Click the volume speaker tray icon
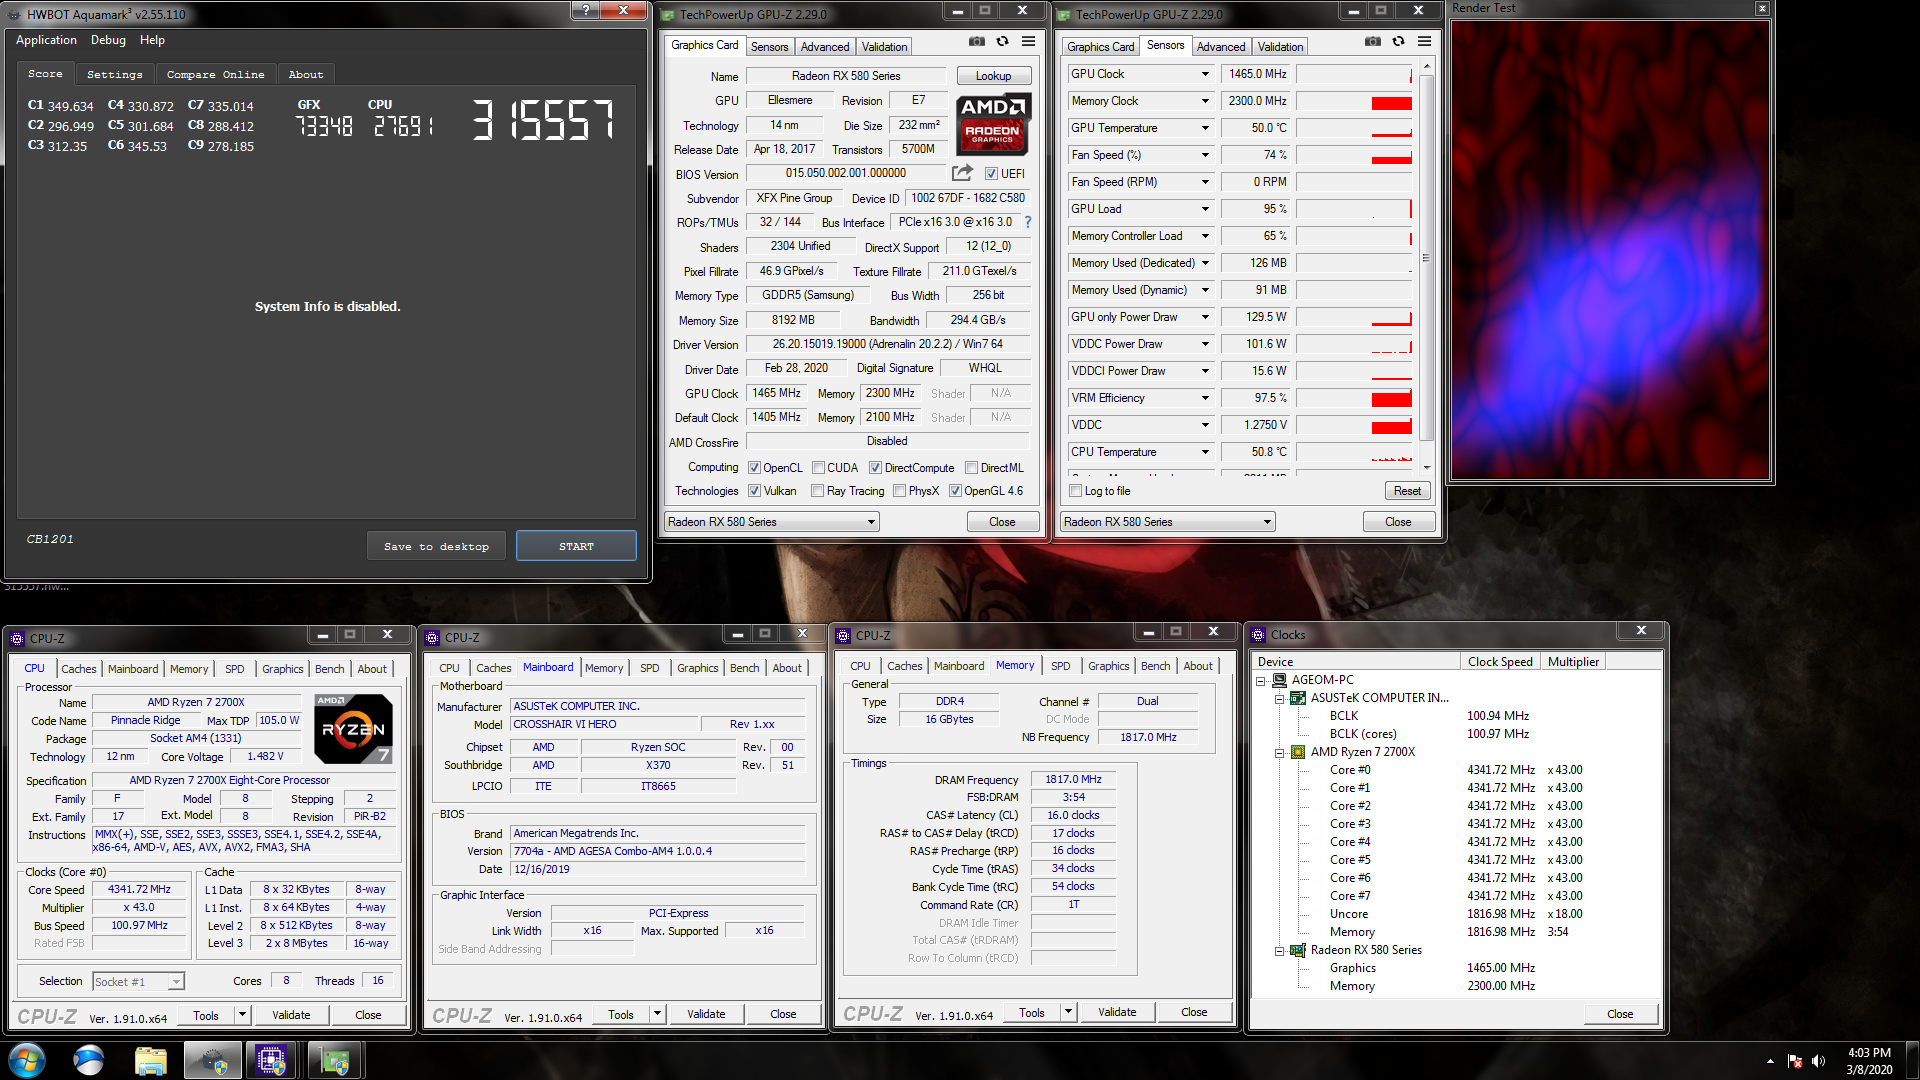Image resolution: width=1920 pixels, height=1080 pixels. point(1818,1061)
